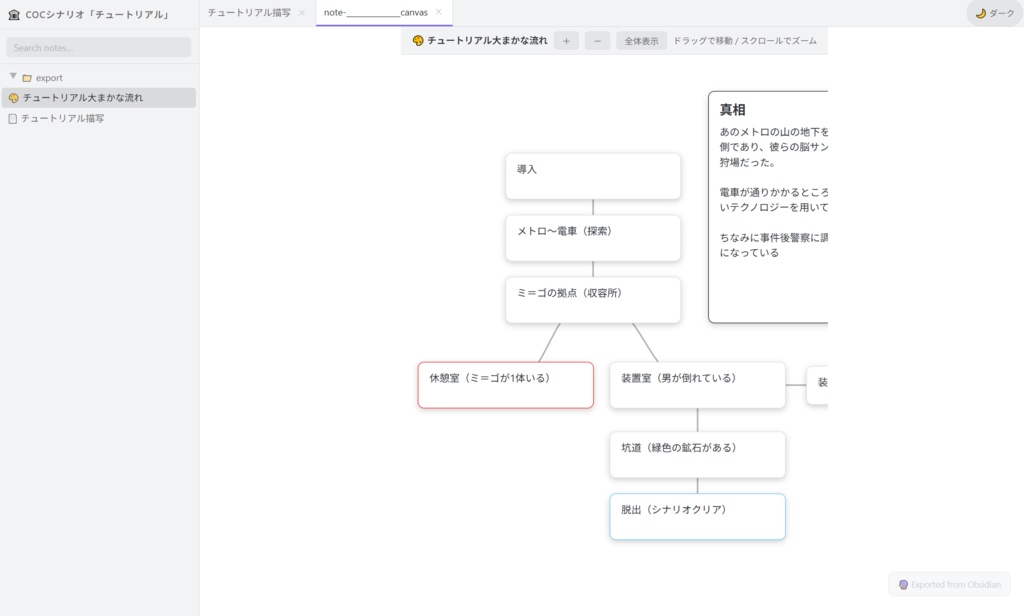Close the チュートリアル描写 tab
1024x616 pixels.
[x=302, y=13]
